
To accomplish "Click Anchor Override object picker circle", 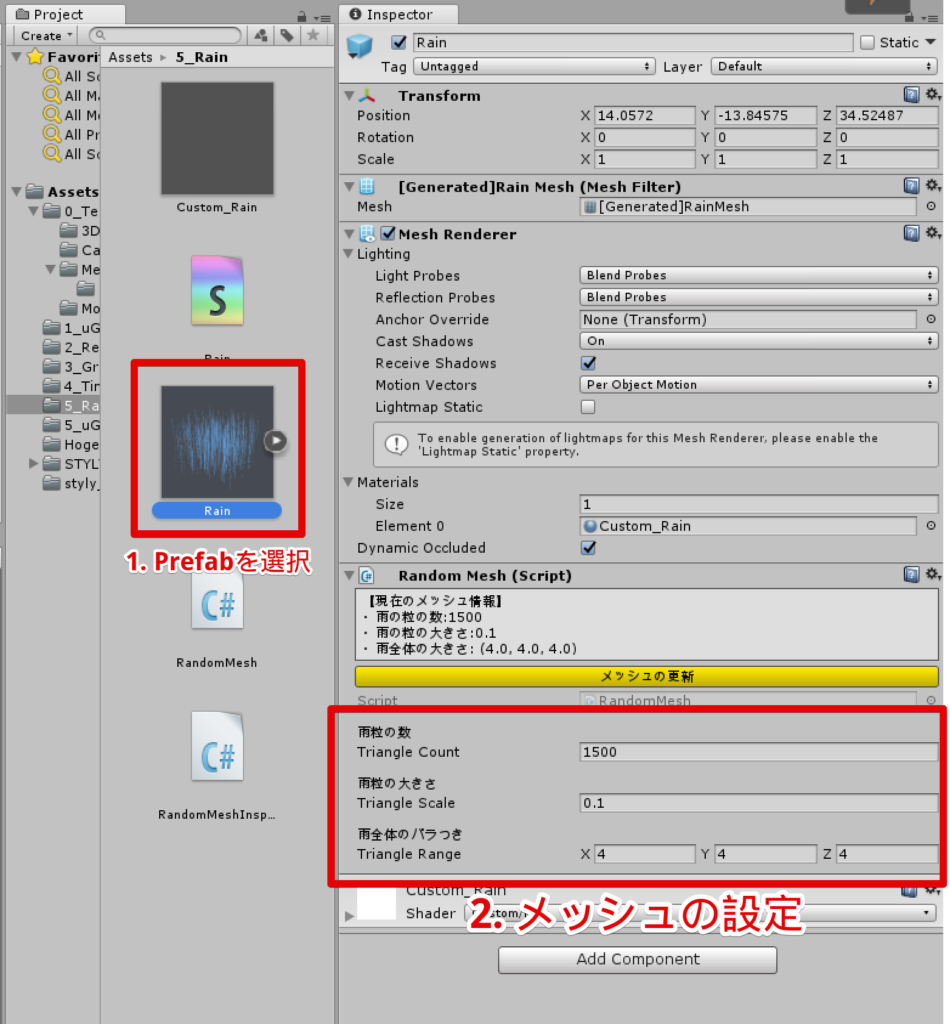I will [x=930, y=319].
